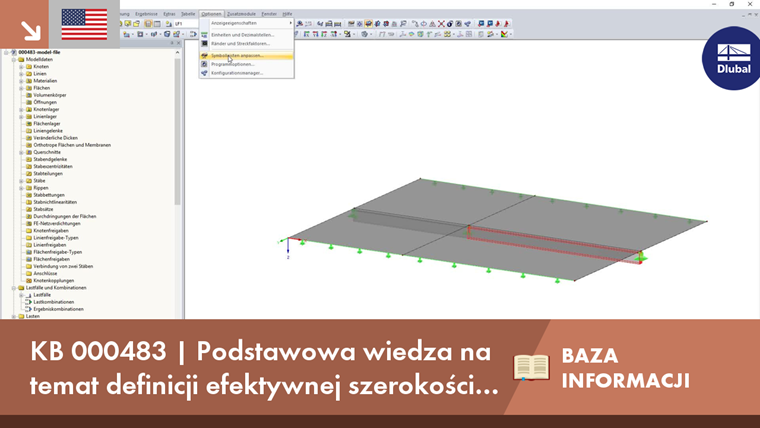This screenshot has width=760, height=428.
Task: Select Einheiten und Dezimalstellen entry
Action: coord(246,35)
